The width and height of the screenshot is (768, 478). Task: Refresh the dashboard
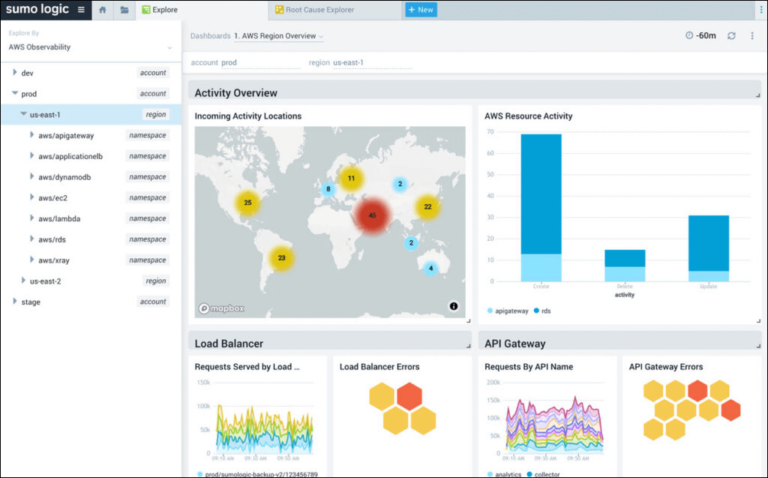pos(731,36)
